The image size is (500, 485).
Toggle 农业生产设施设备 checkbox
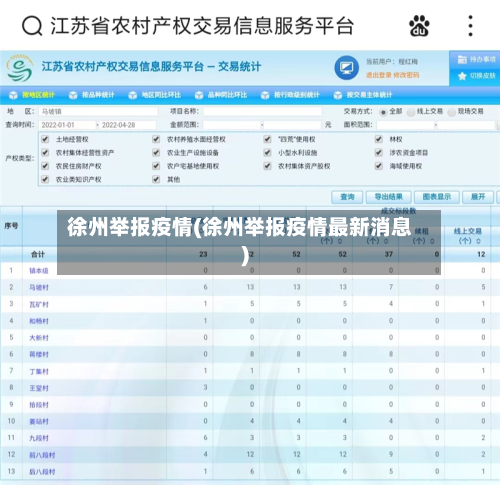[156, 152]
